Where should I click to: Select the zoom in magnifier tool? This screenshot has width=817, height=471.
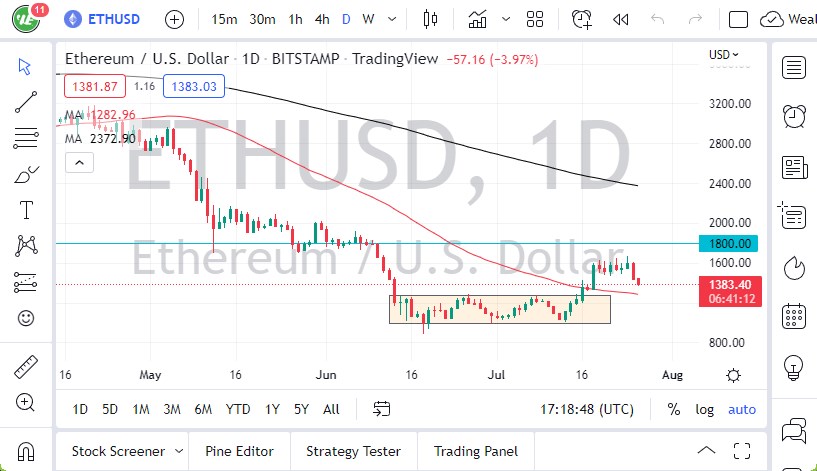[26, 403]
